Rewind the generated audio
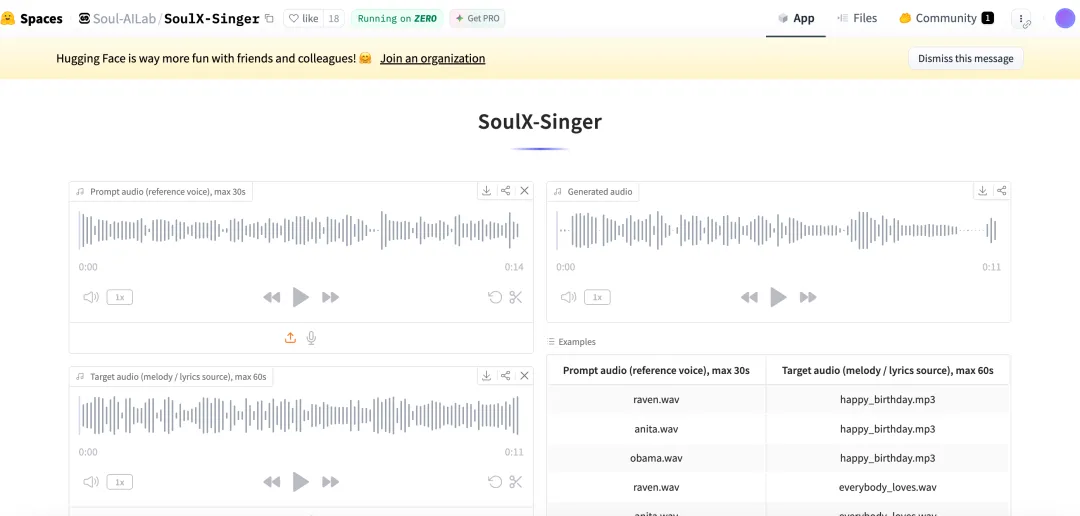Viewport: 1080px width, 516px height. click(x=749, y=297)
